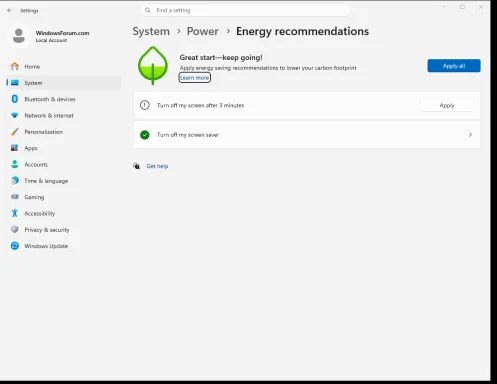Click the Great start—keep going! text
Image resolution: width=497 pixels, height=384 pixels.
click(221, 57)
